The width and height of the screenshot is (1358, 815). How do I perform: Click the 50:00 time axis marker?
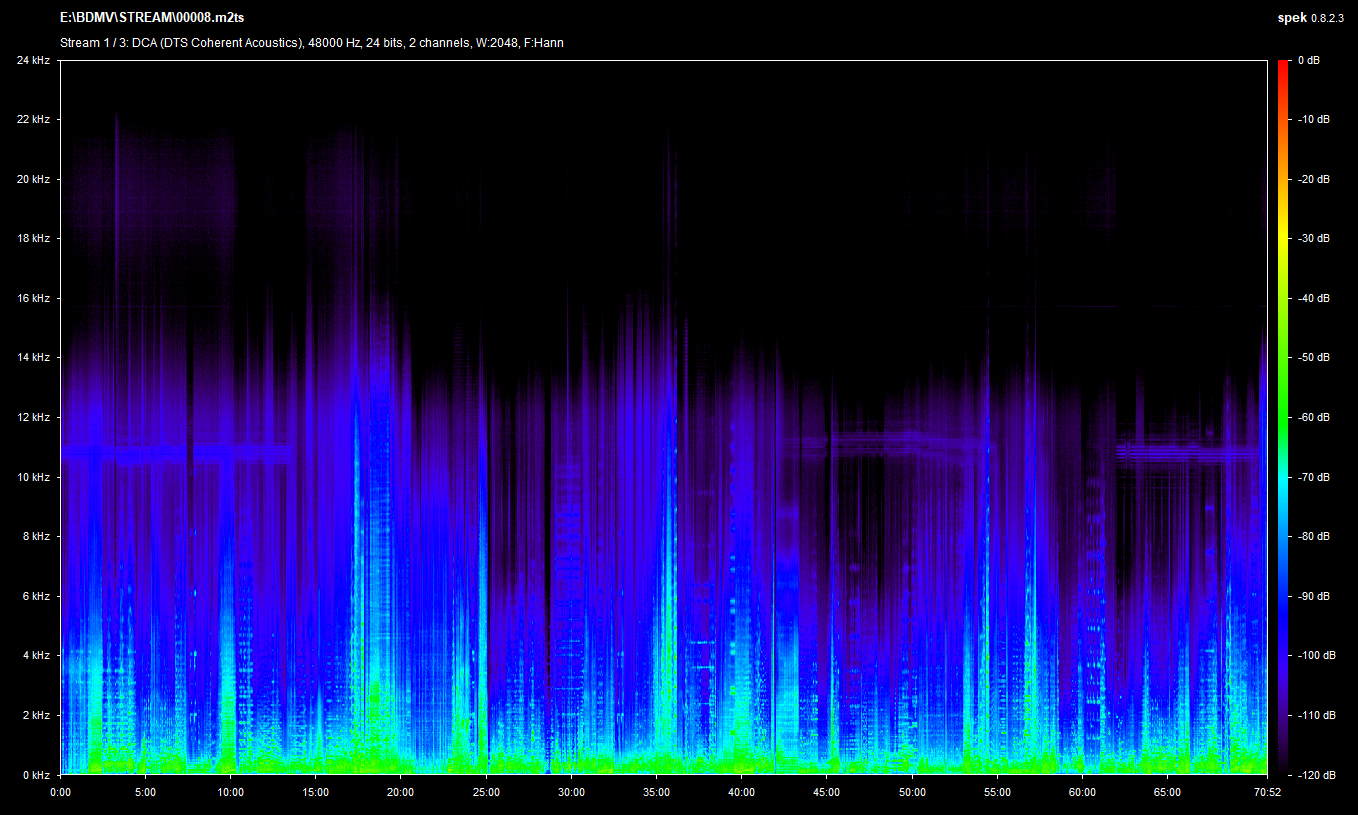pos(912,791)
